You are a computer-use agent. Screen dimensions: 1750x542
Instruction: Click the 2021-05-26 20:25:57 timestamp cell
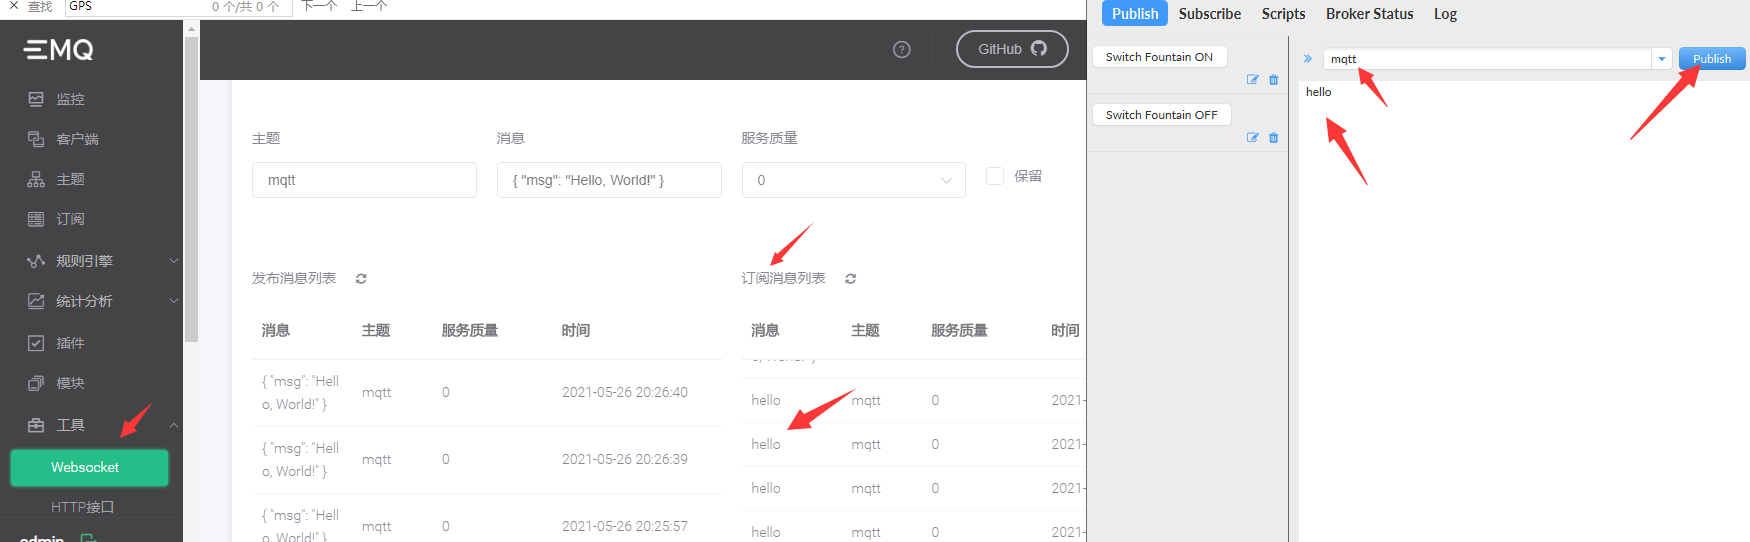[x=625, y=526]
